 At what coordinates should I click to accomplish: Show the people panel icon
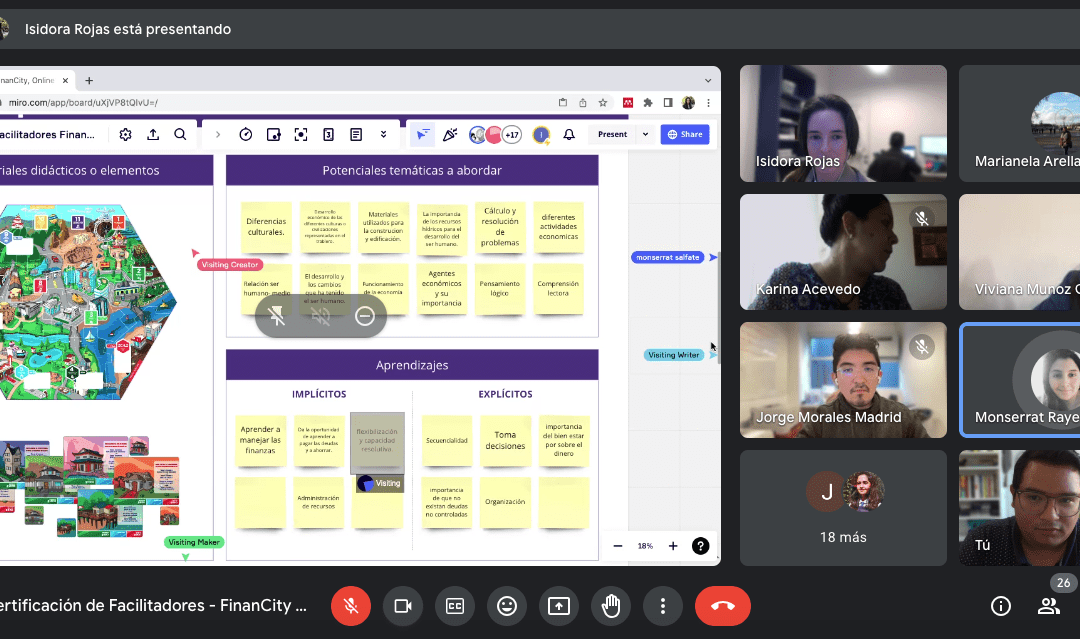(x=1049, y=606)
